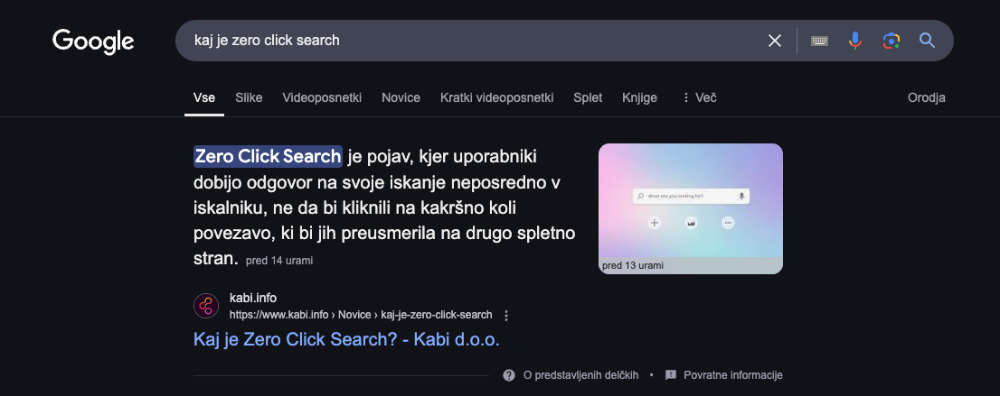Go to the Novice tab

pyautogui.click(x=401, y=98)
